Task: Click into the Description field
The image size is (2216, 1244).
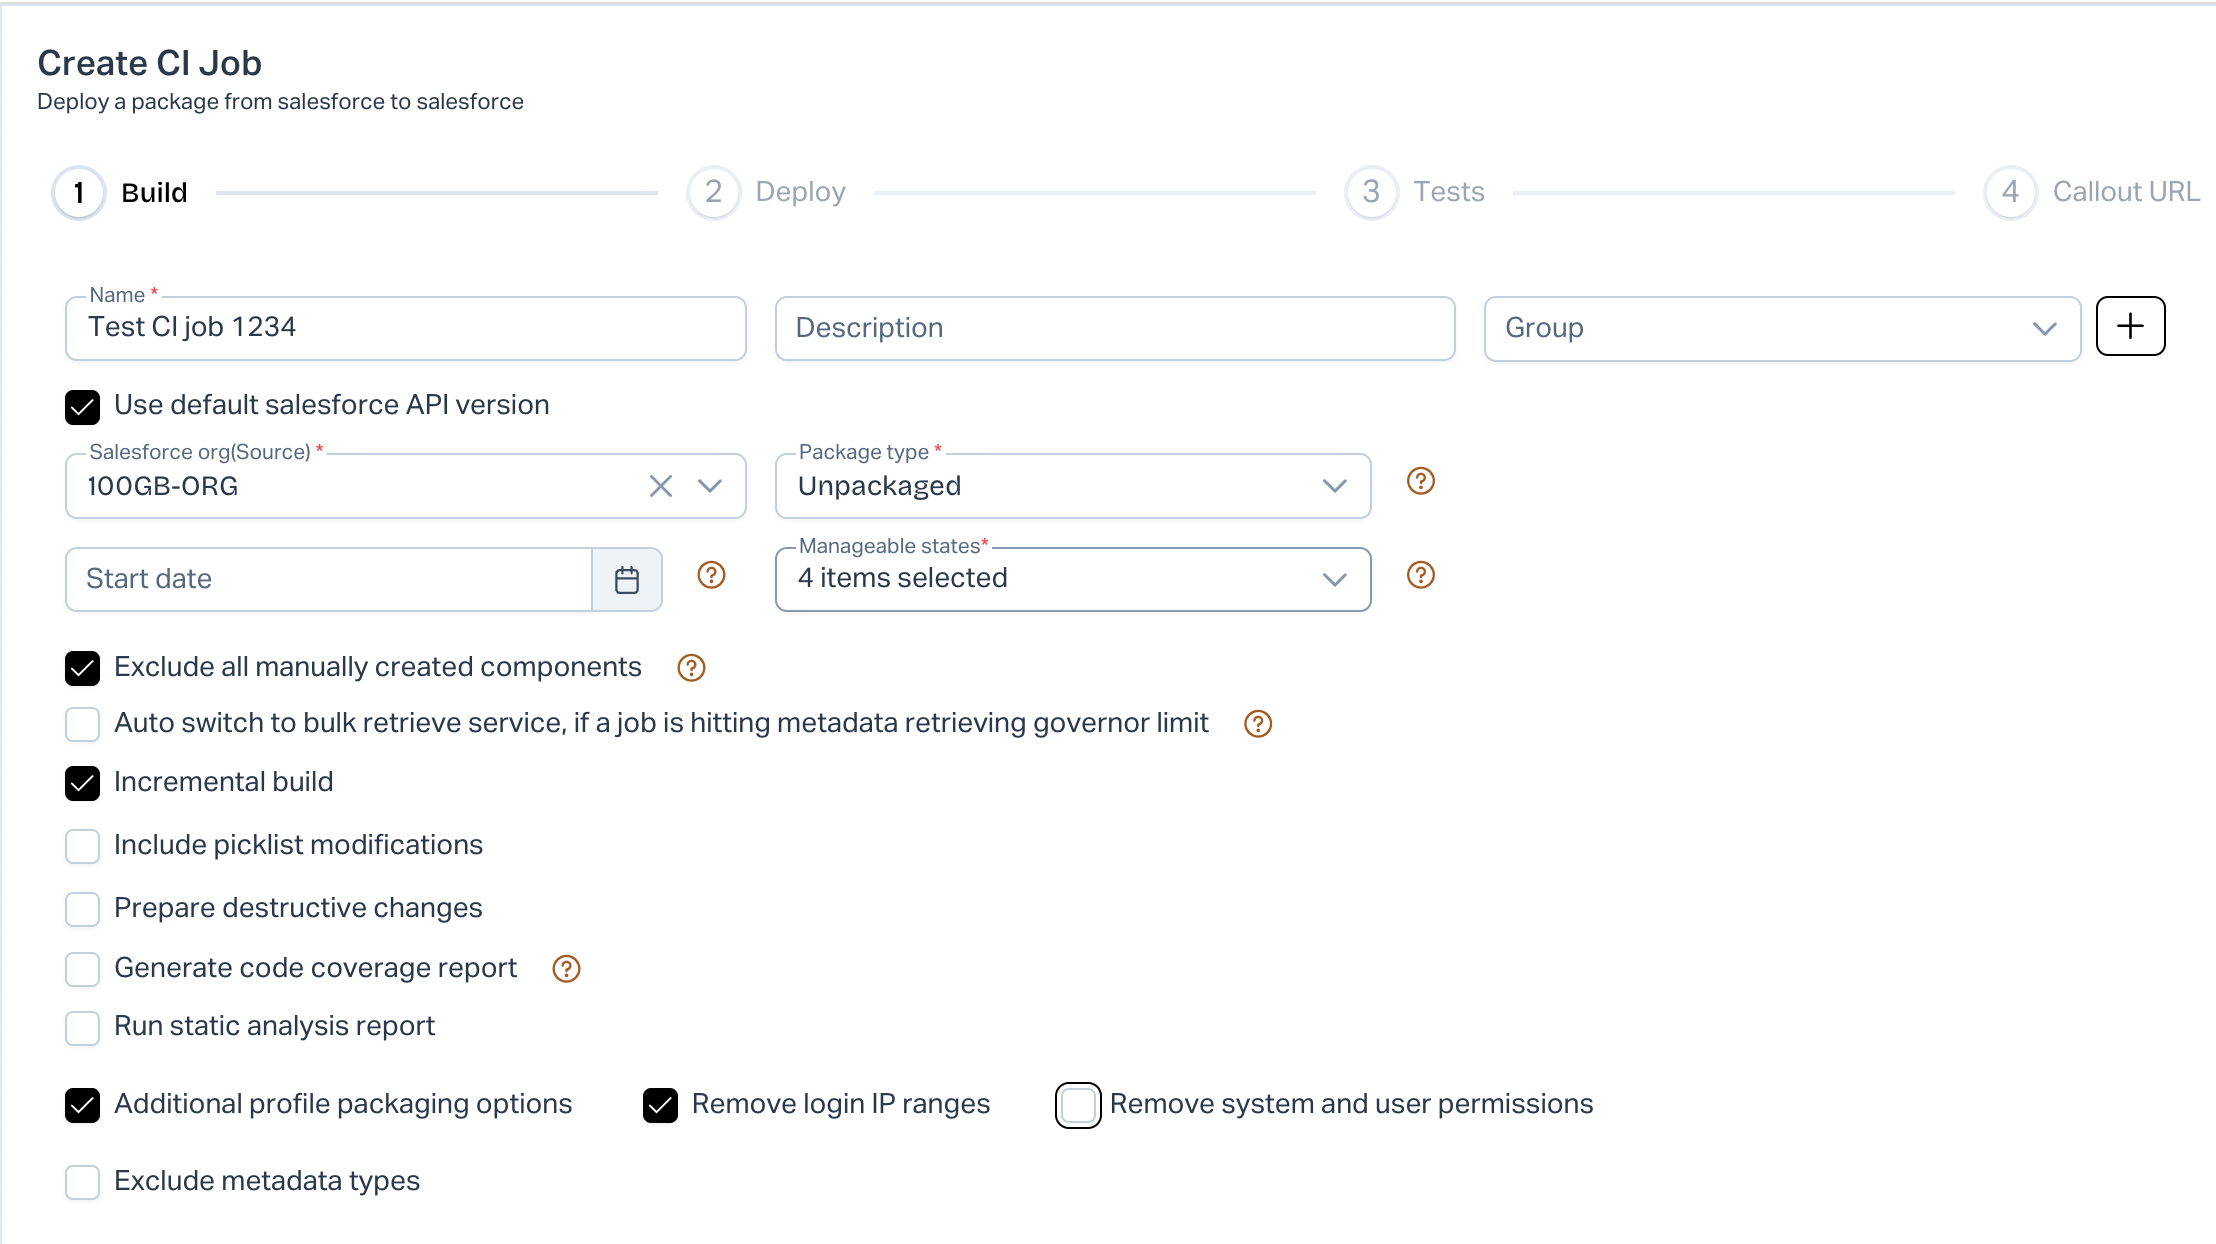Action: 1114,328
